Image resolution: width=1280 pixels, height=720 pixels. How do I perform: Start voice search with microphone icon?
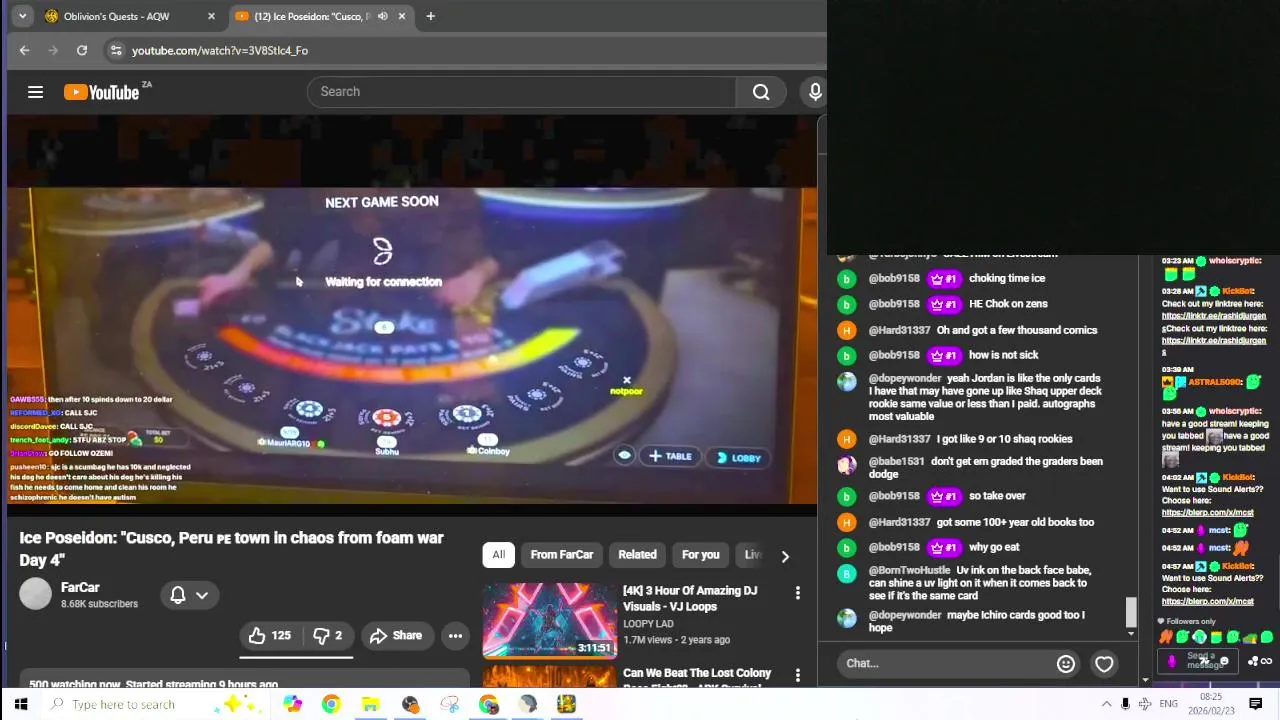coord(815,92)
